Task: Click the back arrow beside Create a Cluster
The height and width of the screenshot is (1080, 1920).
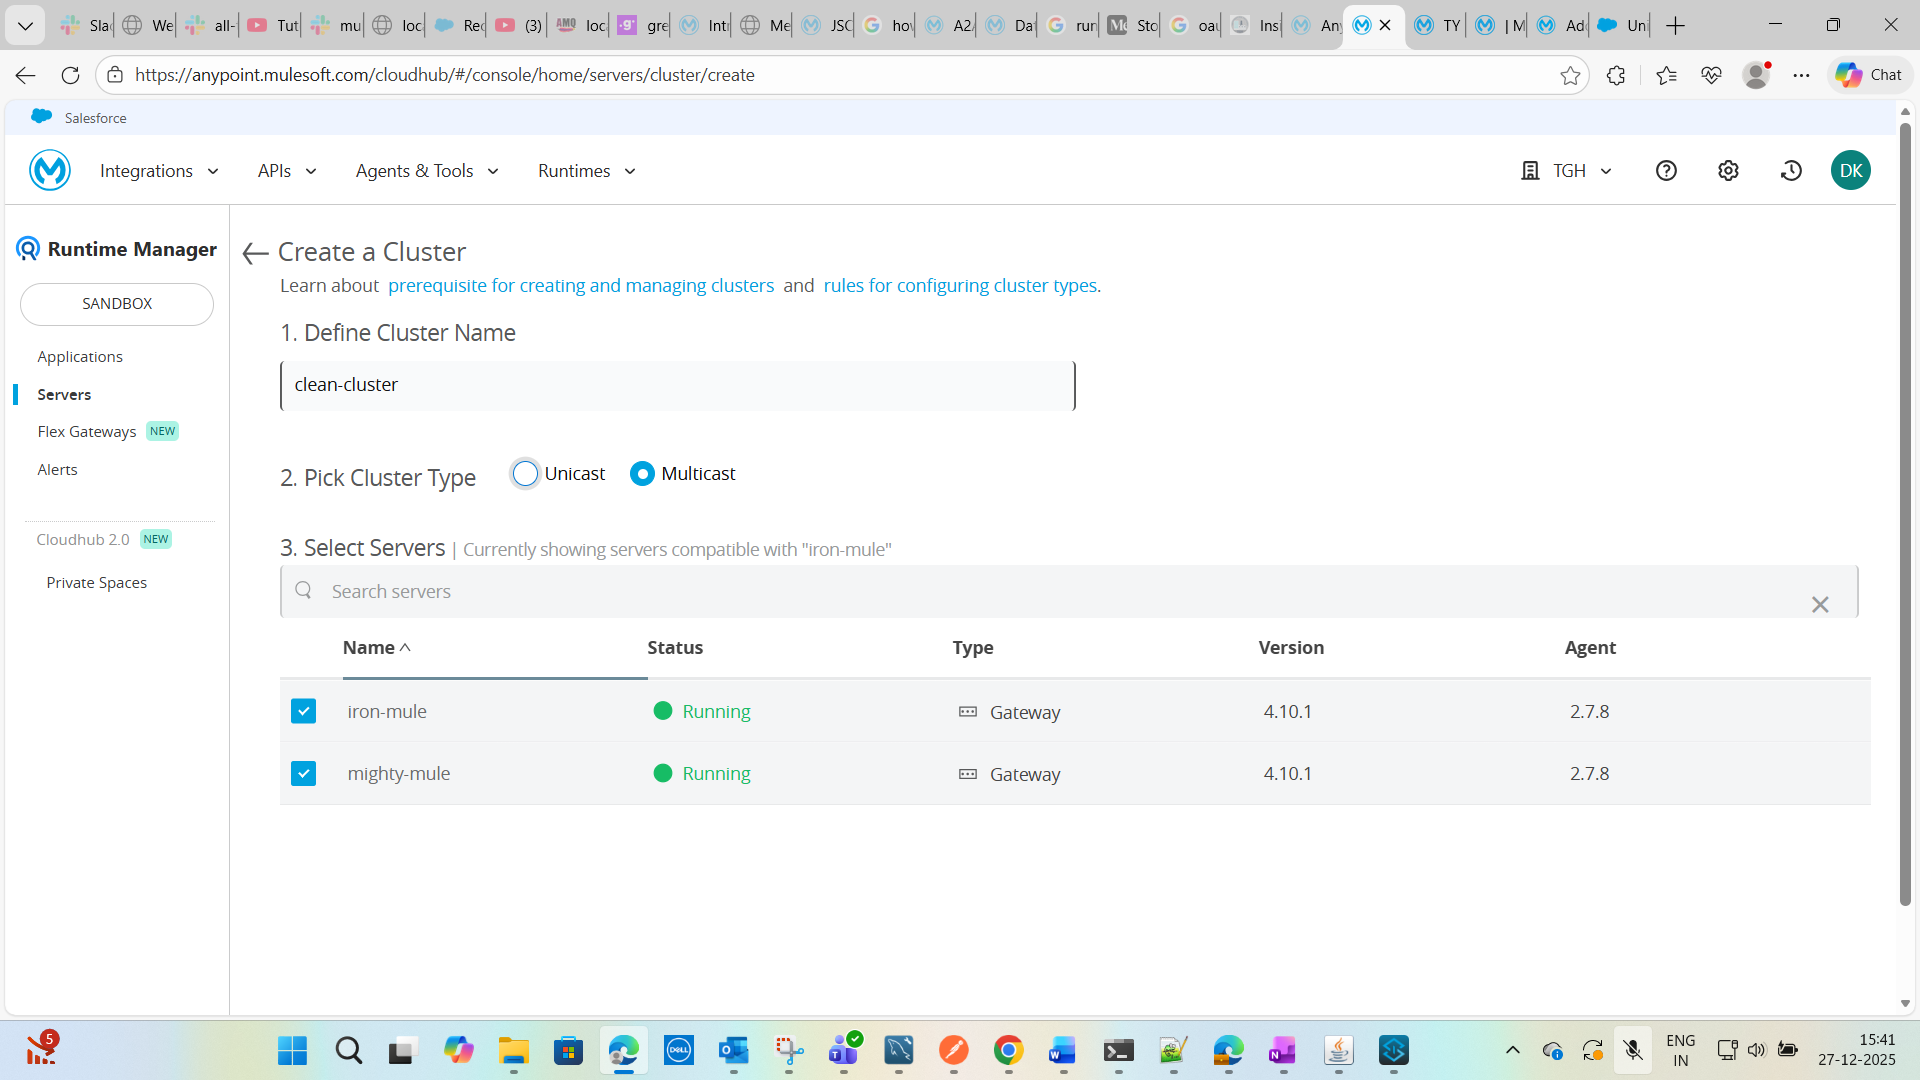Action: (255, 254)
